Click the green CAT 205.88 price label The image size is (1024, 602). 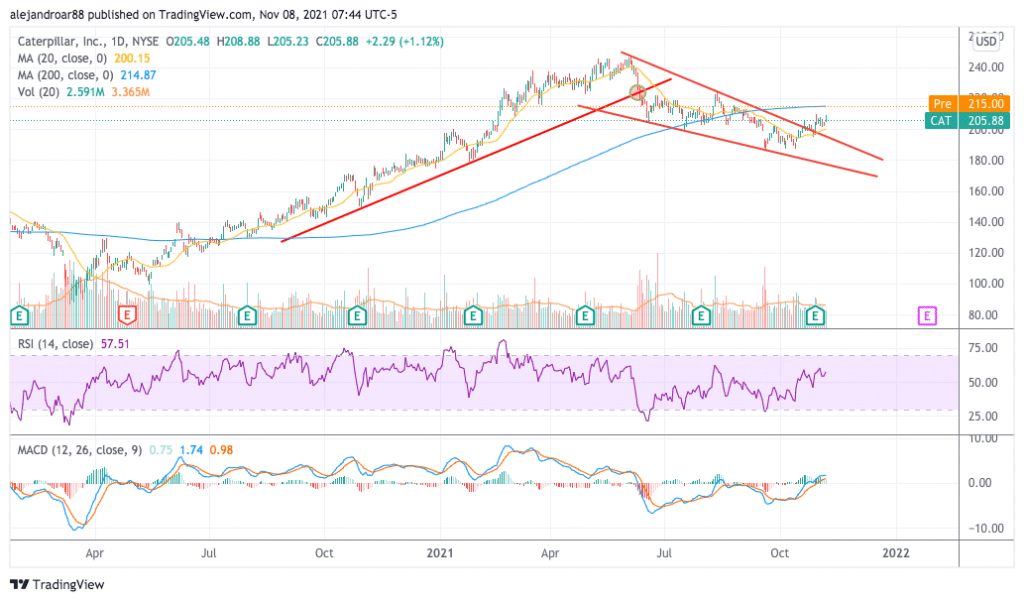tap(967, 121)
